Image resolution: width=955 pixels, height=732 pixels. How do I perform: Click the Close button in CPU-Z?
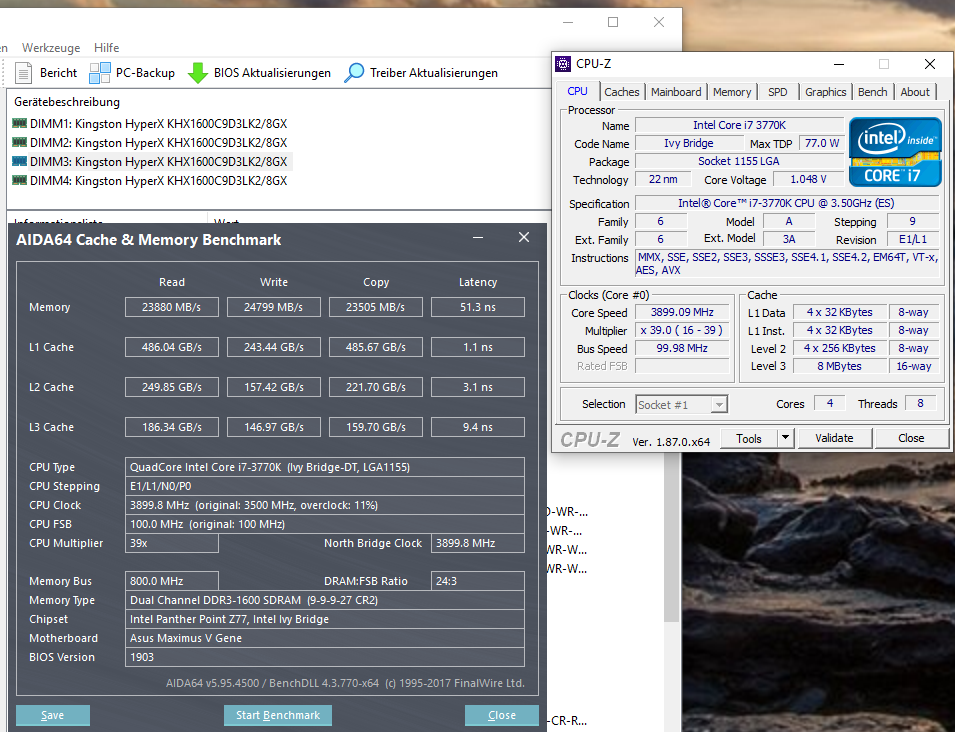coord(911,438)
